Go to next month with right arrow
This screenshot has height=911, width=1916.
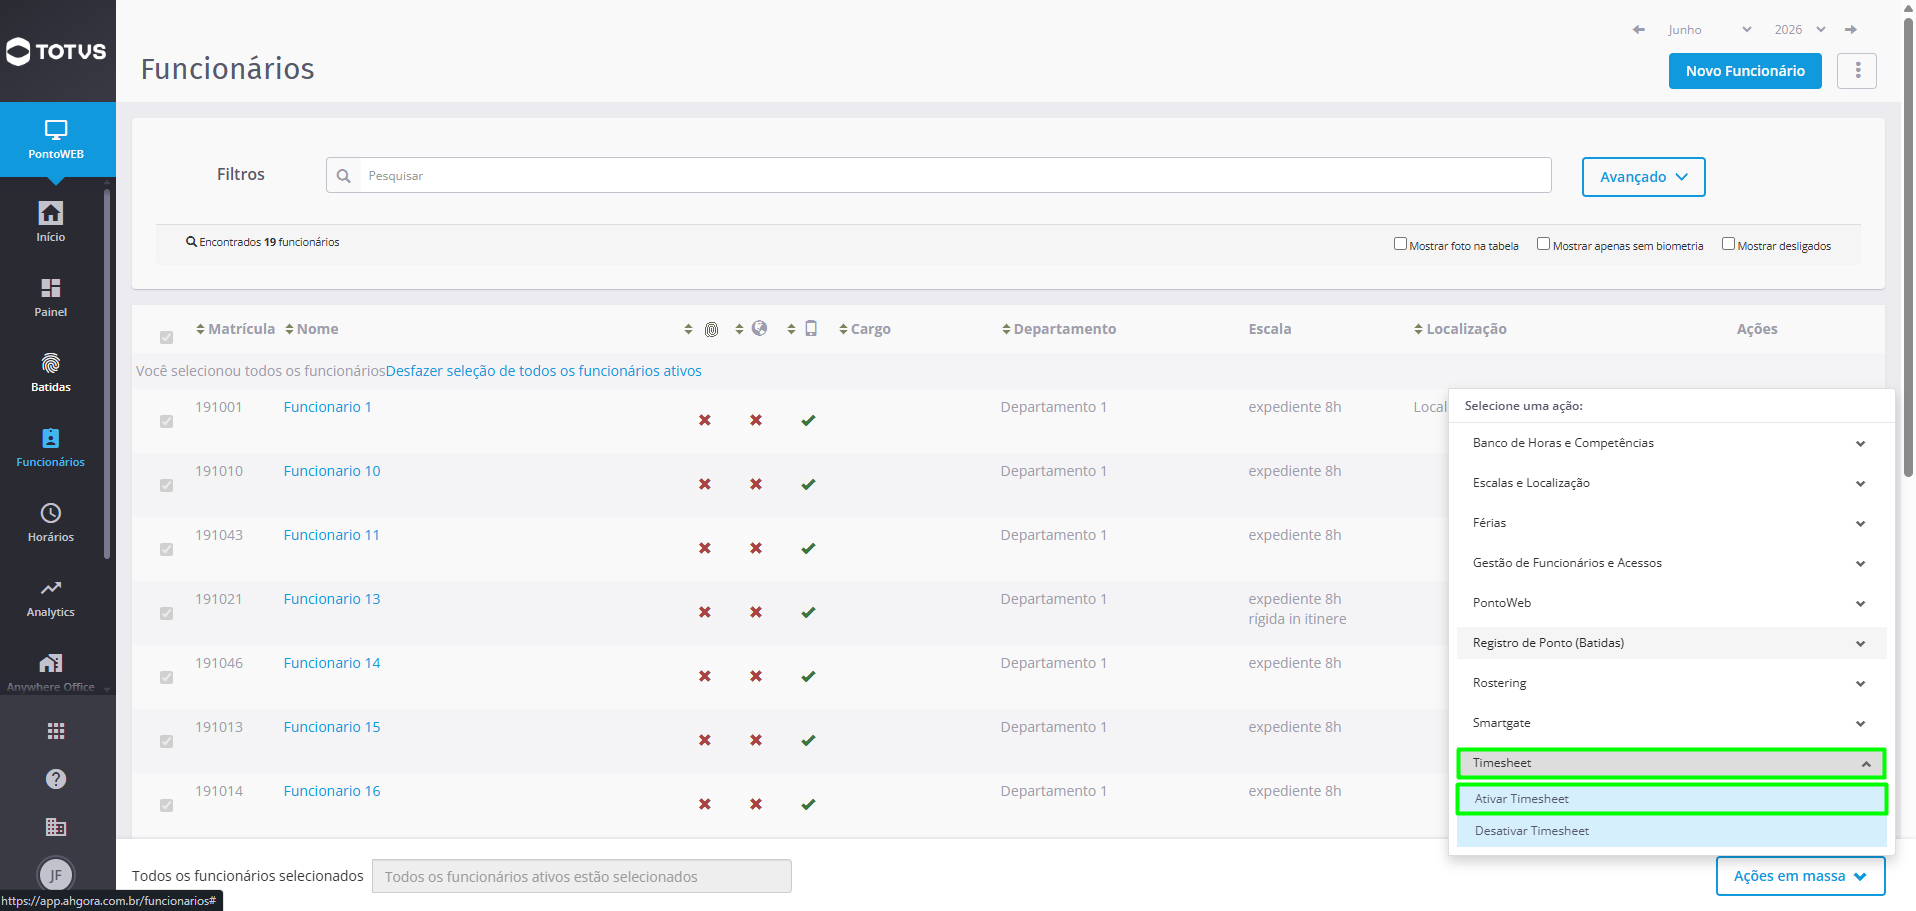pyautogui.click(x=1851, y=30)
